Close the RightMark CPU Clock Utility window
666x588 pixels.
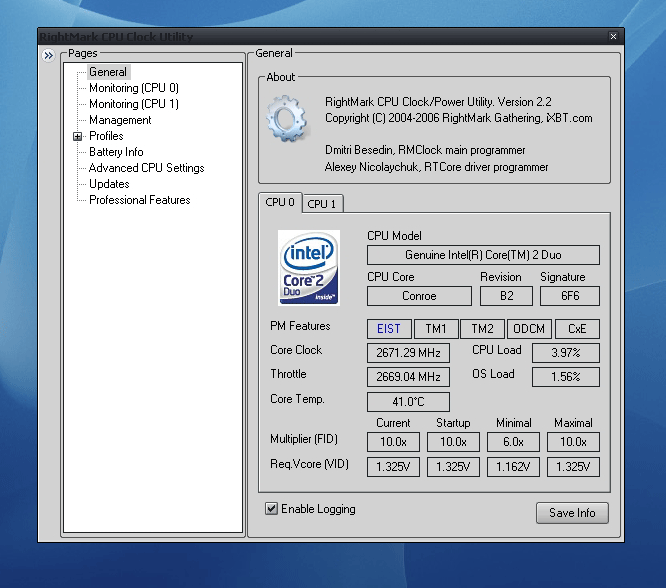tap(613, 37)
